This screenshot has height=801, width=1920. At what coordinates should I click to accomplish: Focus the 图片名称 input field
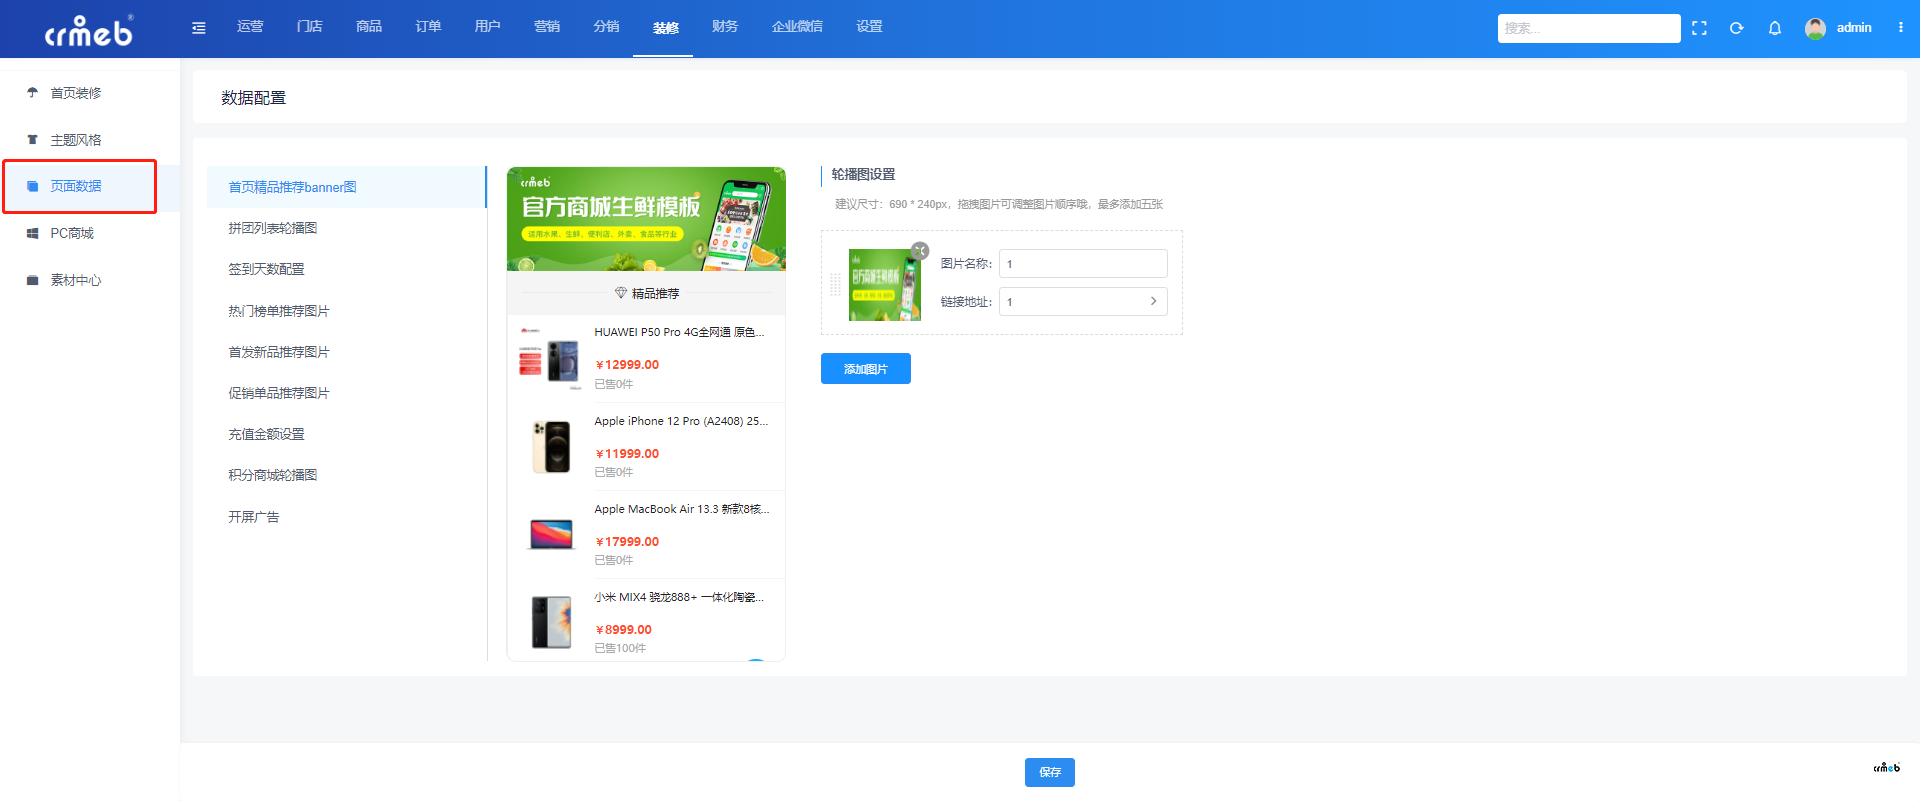coord(1083,264)
